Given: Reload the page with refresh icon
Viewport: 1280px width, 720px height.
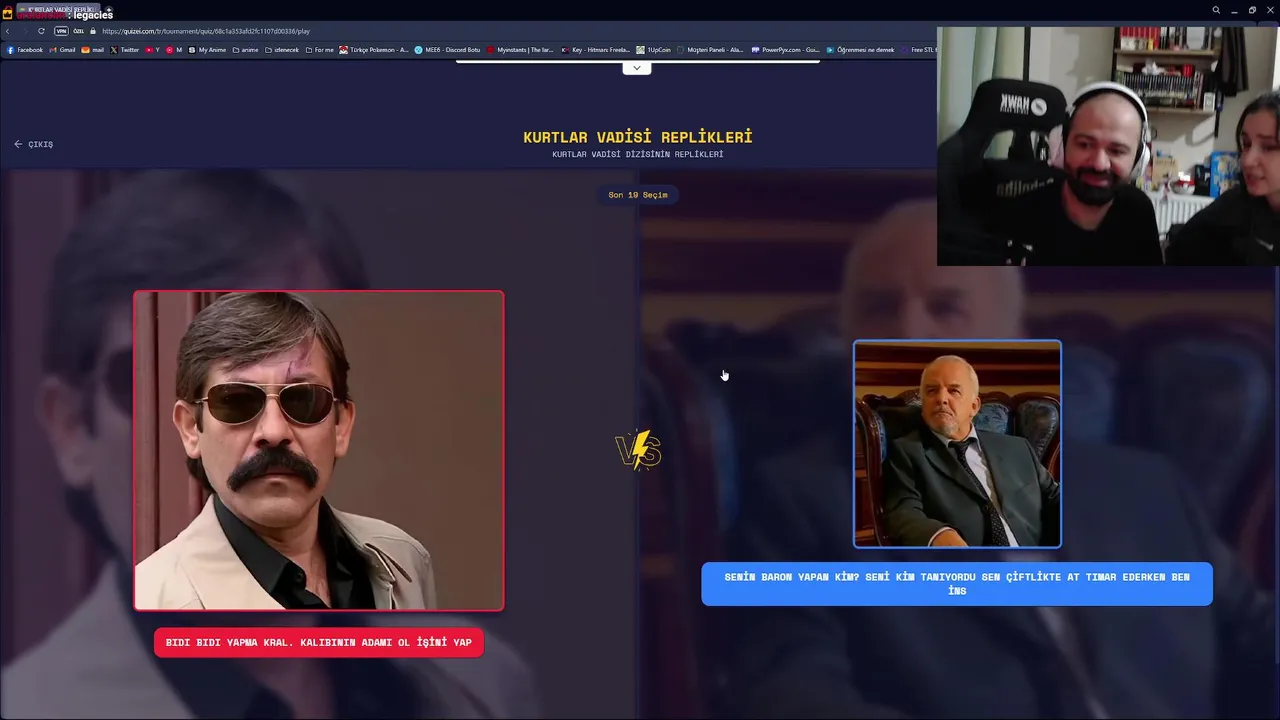Looking at the screenshot, I should click(41, 31).
